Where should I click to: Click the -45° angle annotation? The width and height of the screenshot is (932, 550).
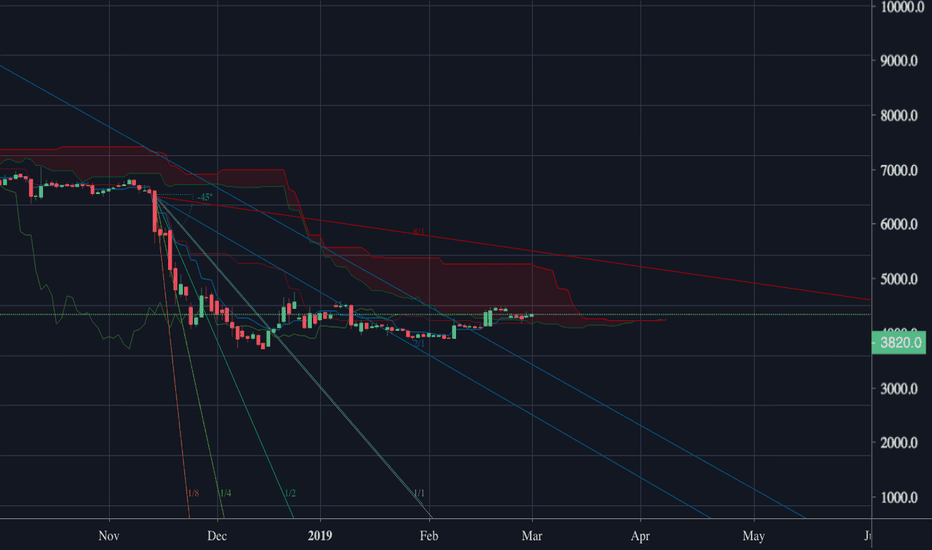(204, 197)
